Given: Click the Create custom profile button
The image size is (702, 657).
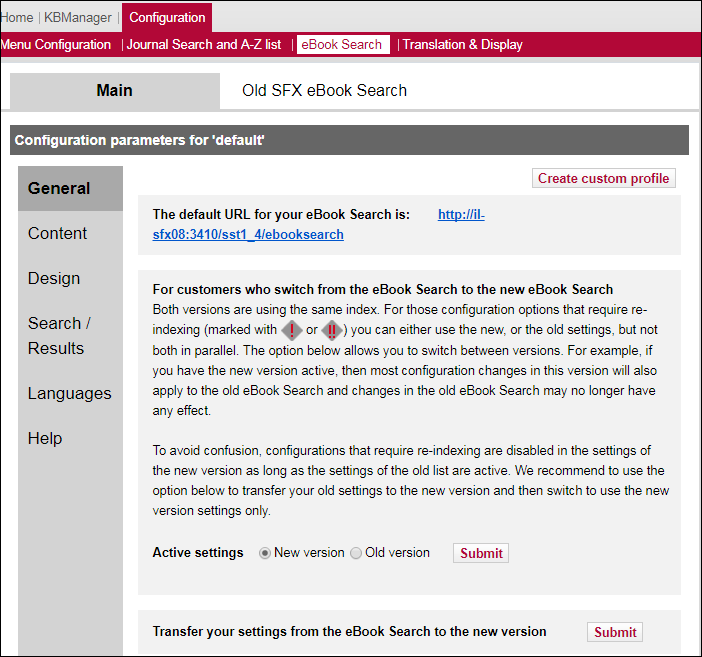Looking at the screenshot, I should tap(604, 178).
